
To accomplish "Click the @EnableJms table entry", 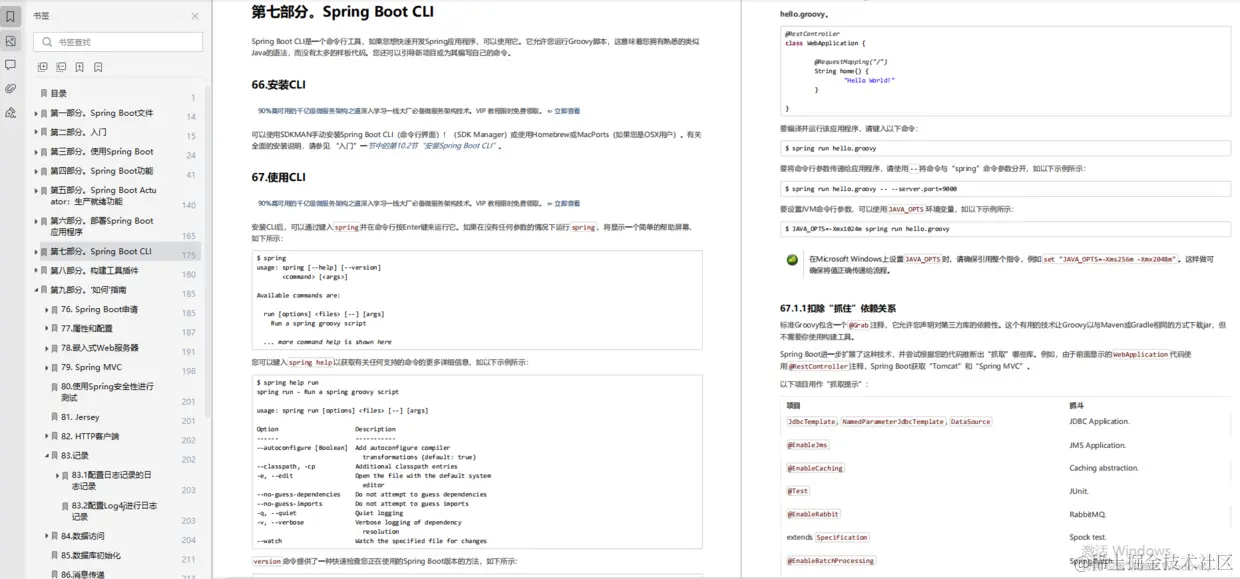I will click(808, 445).
